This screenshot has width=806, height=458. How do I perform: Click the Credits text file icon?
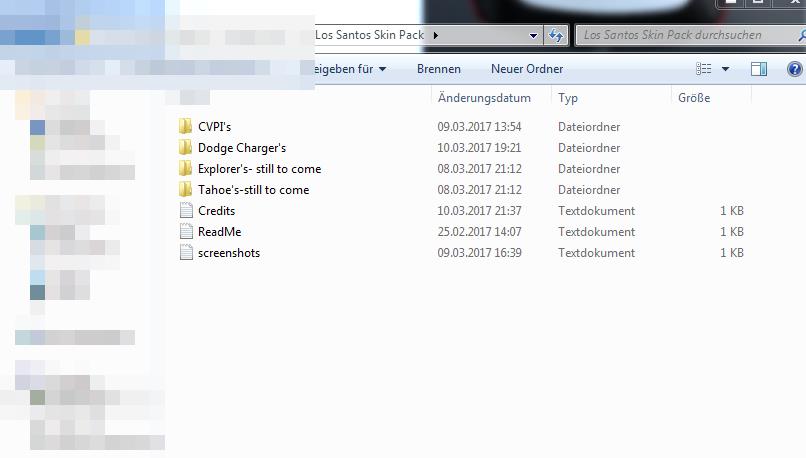tap(186, 211)
